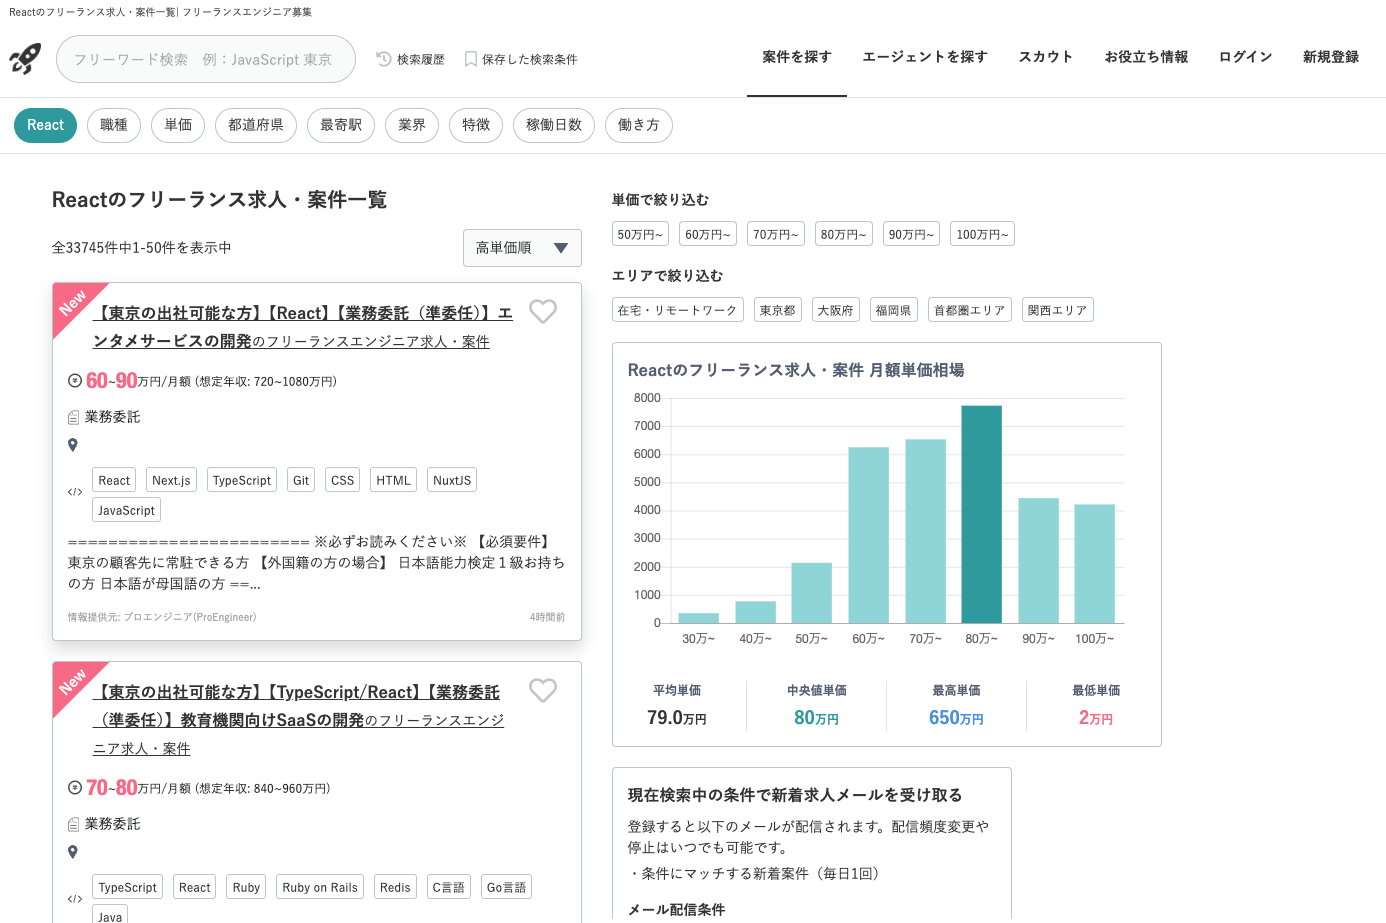Click yen coin icon beside 70~80万円
This screenshot has width=1386, height=923.
coord(75,788)
